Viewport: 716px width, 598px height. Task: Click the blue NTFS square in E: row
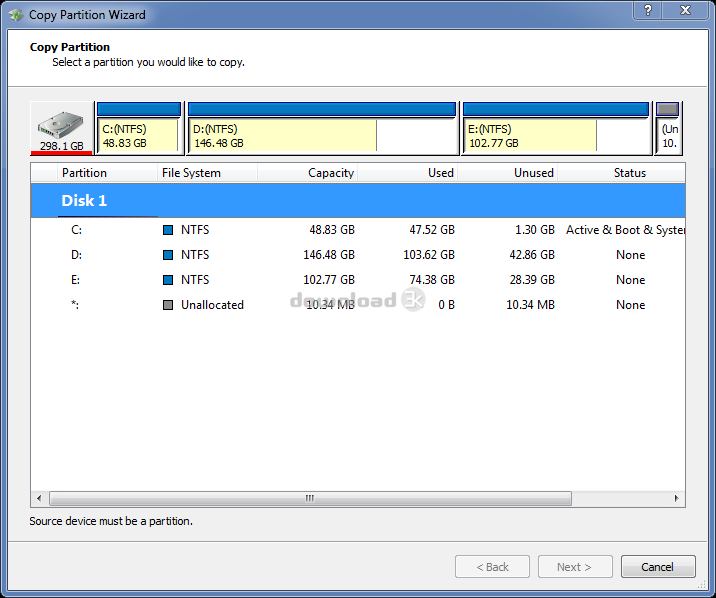pyautogui.click(x=168, y=280)
